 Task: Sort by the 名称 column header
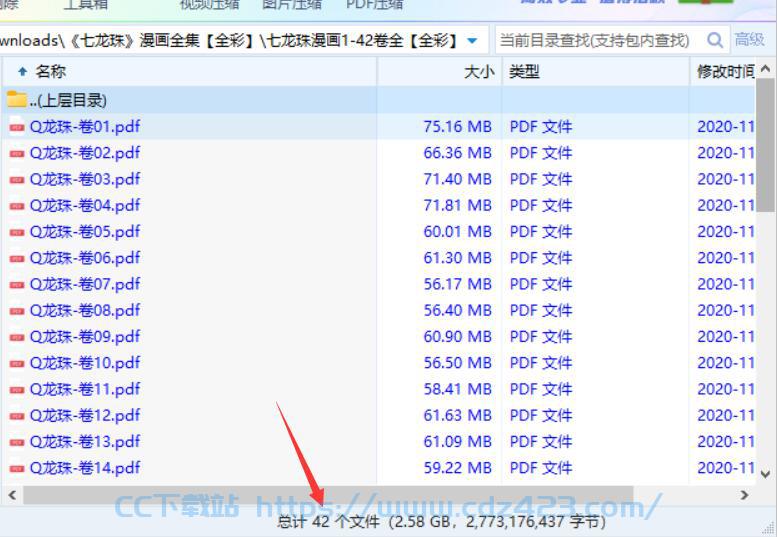coord(189,72)
